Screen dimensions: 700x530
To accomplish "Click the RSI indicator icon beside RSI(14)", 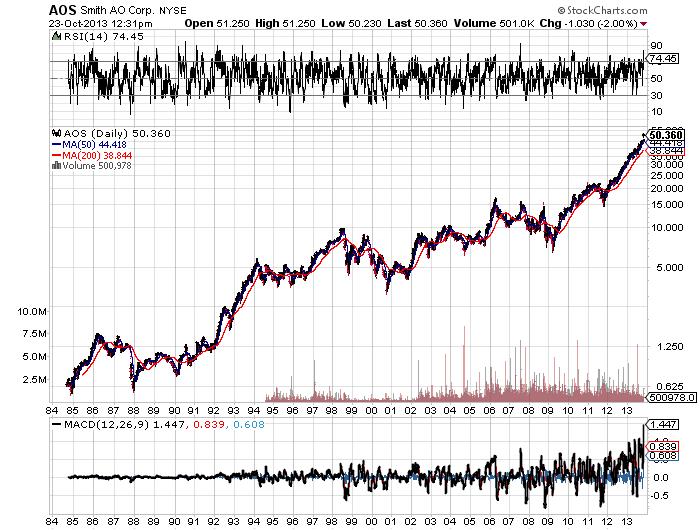I will (x=56, y=36).
